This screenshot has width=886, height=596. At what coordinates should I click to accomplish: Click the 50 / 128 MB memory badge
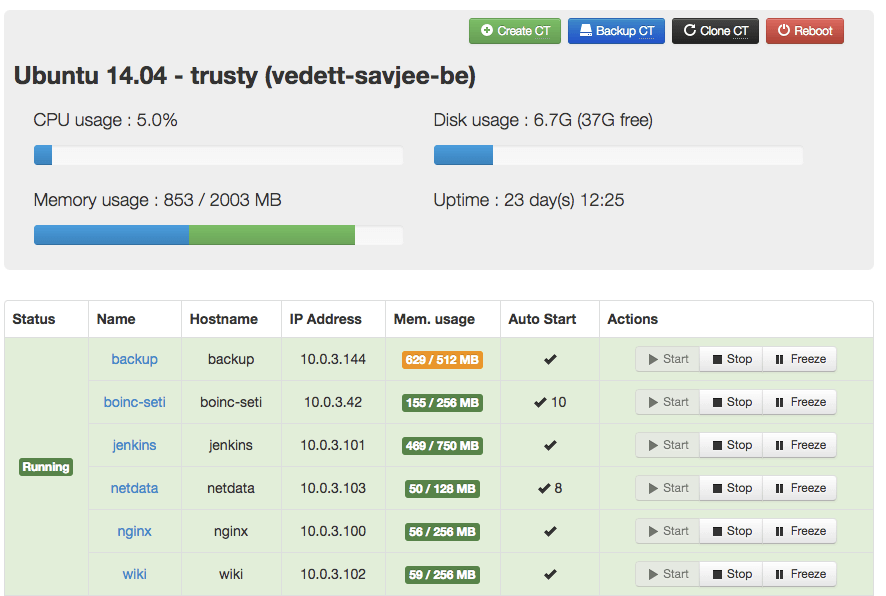tap(442, 489)
